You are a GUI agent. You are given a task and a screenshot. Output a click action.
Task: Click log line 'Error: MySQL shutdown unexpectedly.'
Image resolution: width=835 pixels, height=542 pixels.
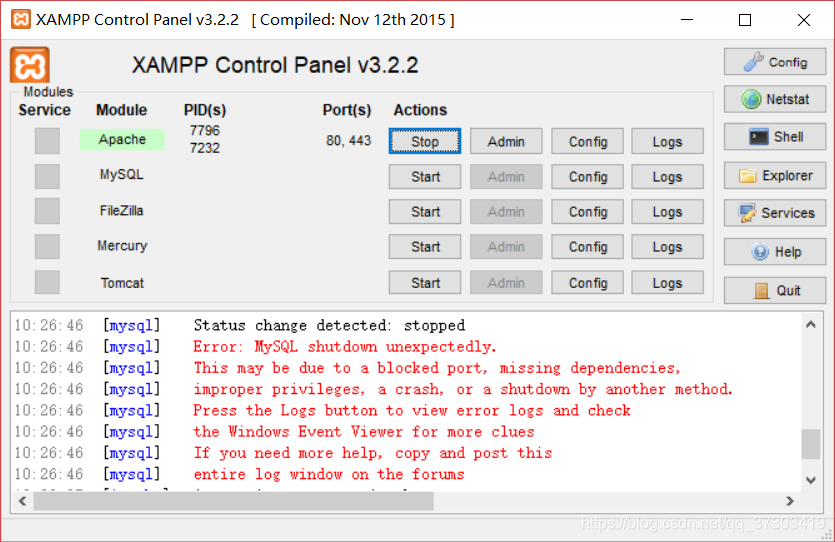[345, 347]
